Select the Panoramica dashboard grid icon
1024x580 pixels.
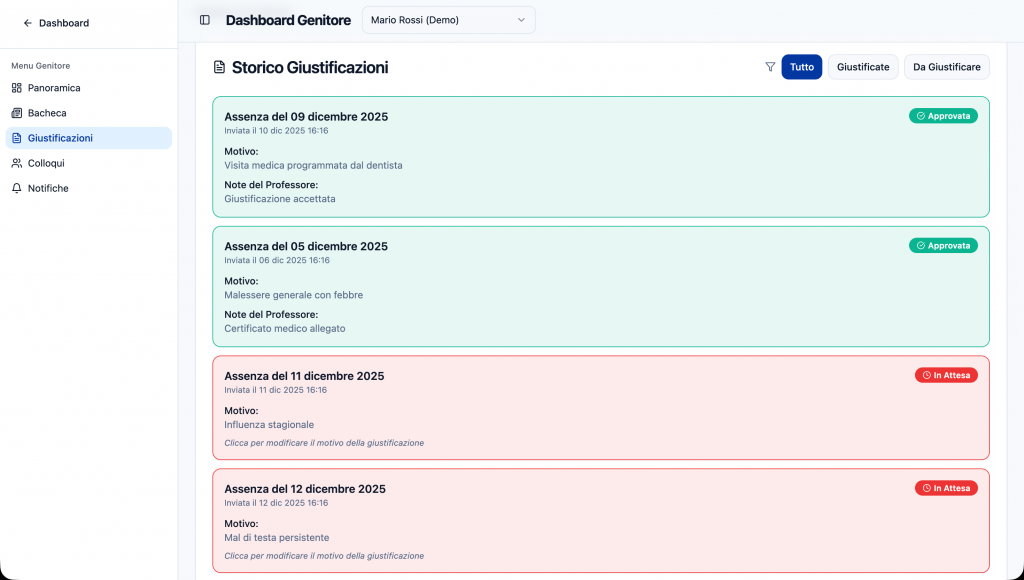[x=17, y=88]
